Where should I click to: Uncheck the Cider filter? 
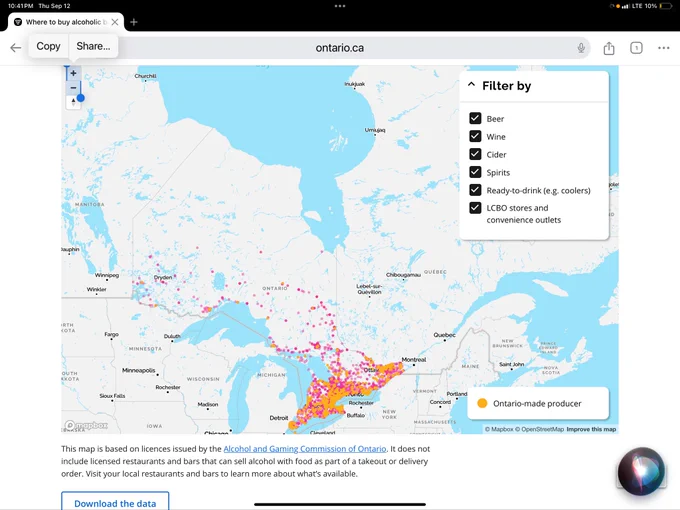coord(475,154)
